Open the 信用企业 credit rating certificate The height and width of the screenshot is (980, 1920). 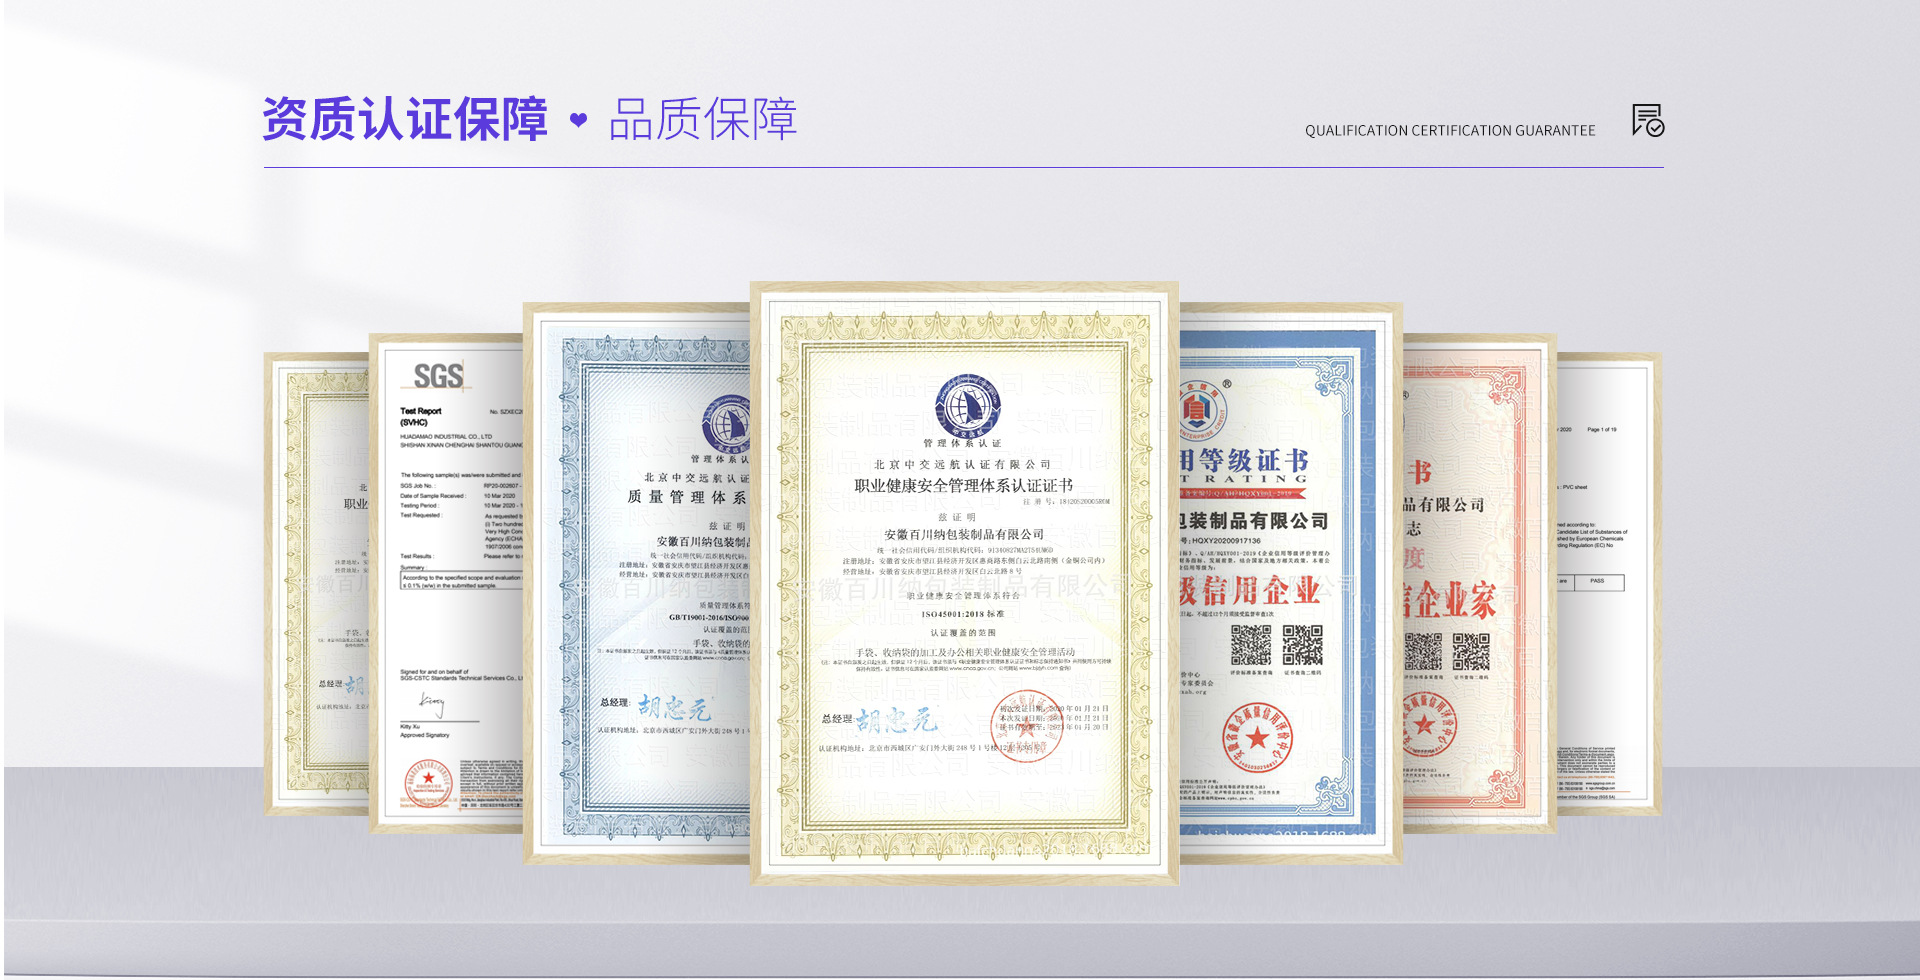(1290, 582)
